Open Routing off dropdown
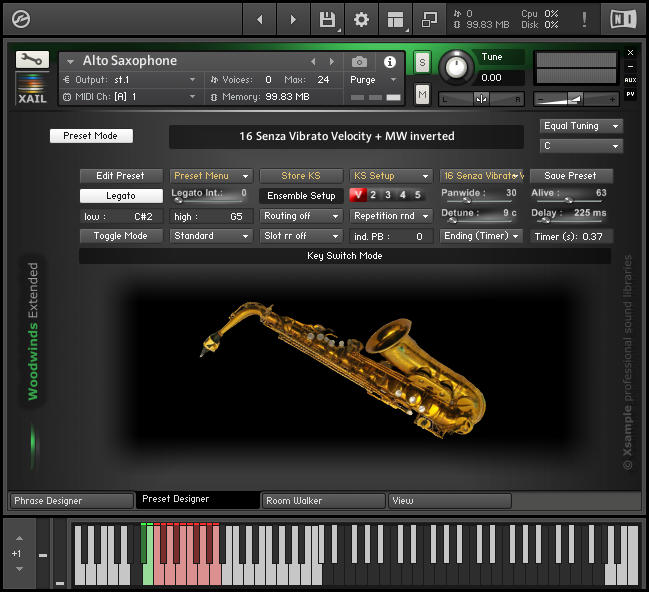649x592 pixels. pos(301,216)
